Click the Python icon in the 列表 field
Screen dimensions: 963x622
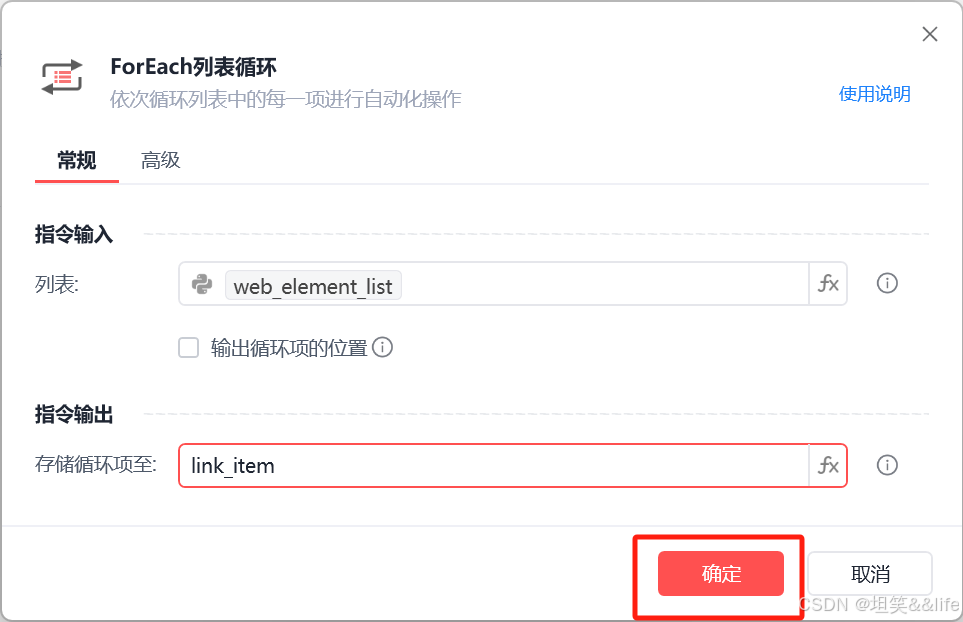[202, 284]
